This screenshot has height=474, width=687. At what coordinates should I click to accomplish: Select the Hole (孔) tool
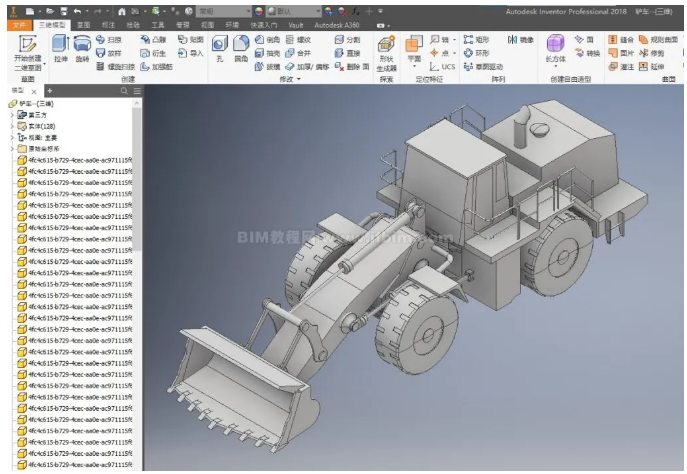[x=220, y=49]
